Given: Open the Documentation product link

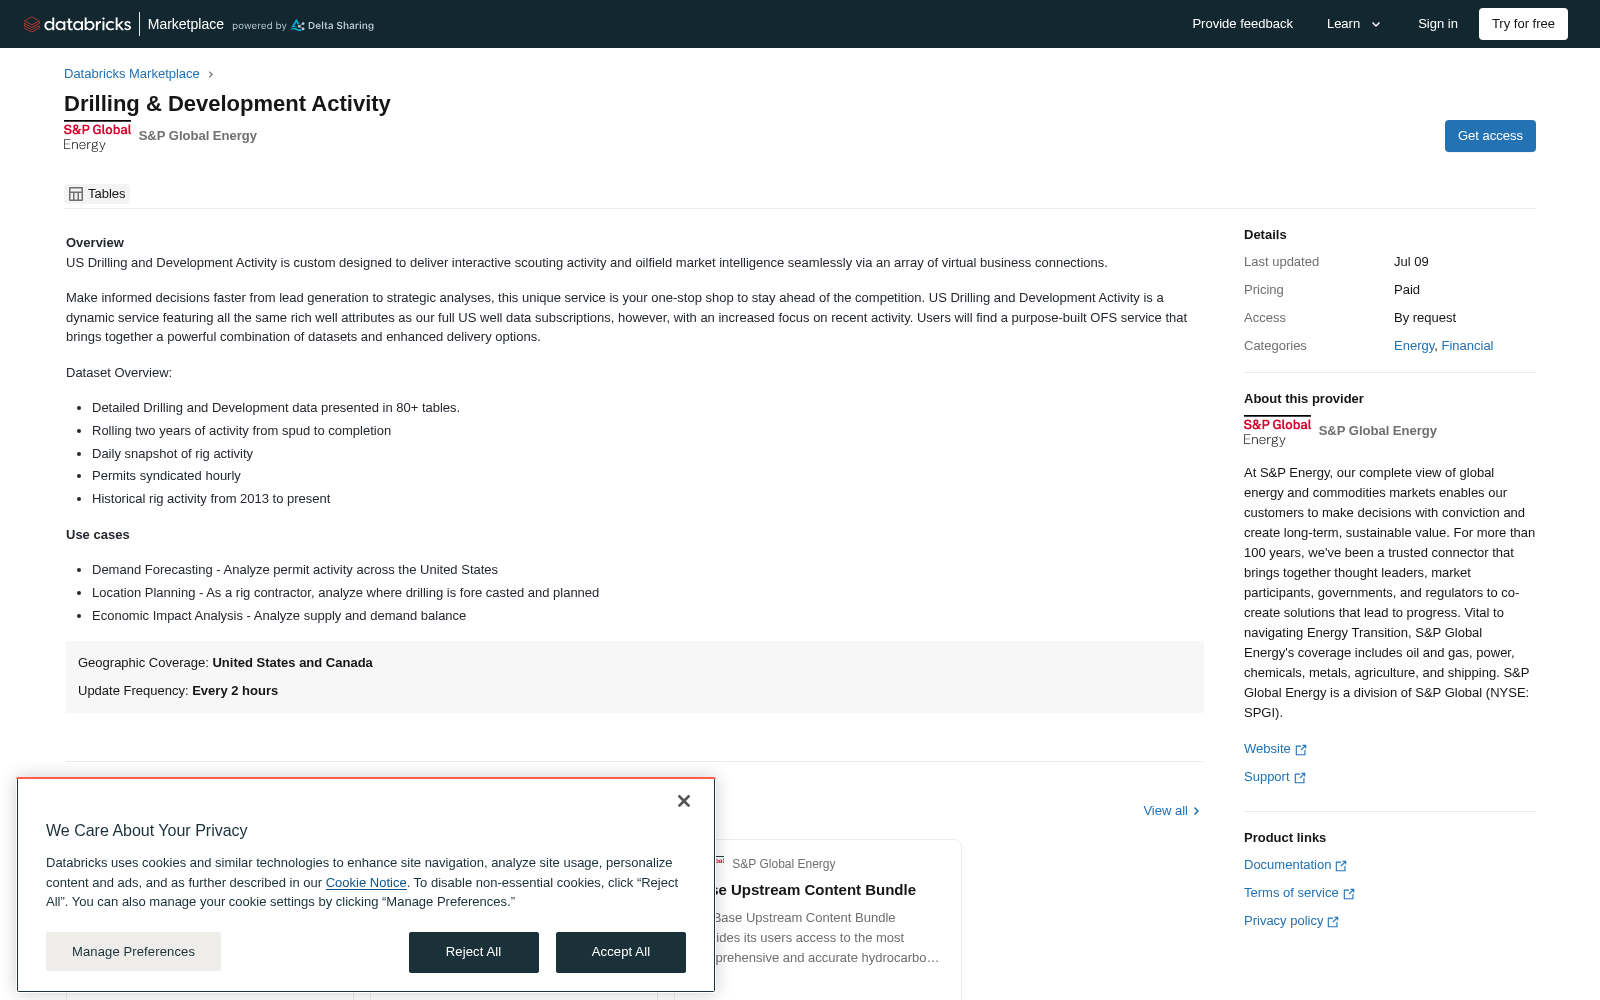Looking at the screenshot, I should 1287,865.
